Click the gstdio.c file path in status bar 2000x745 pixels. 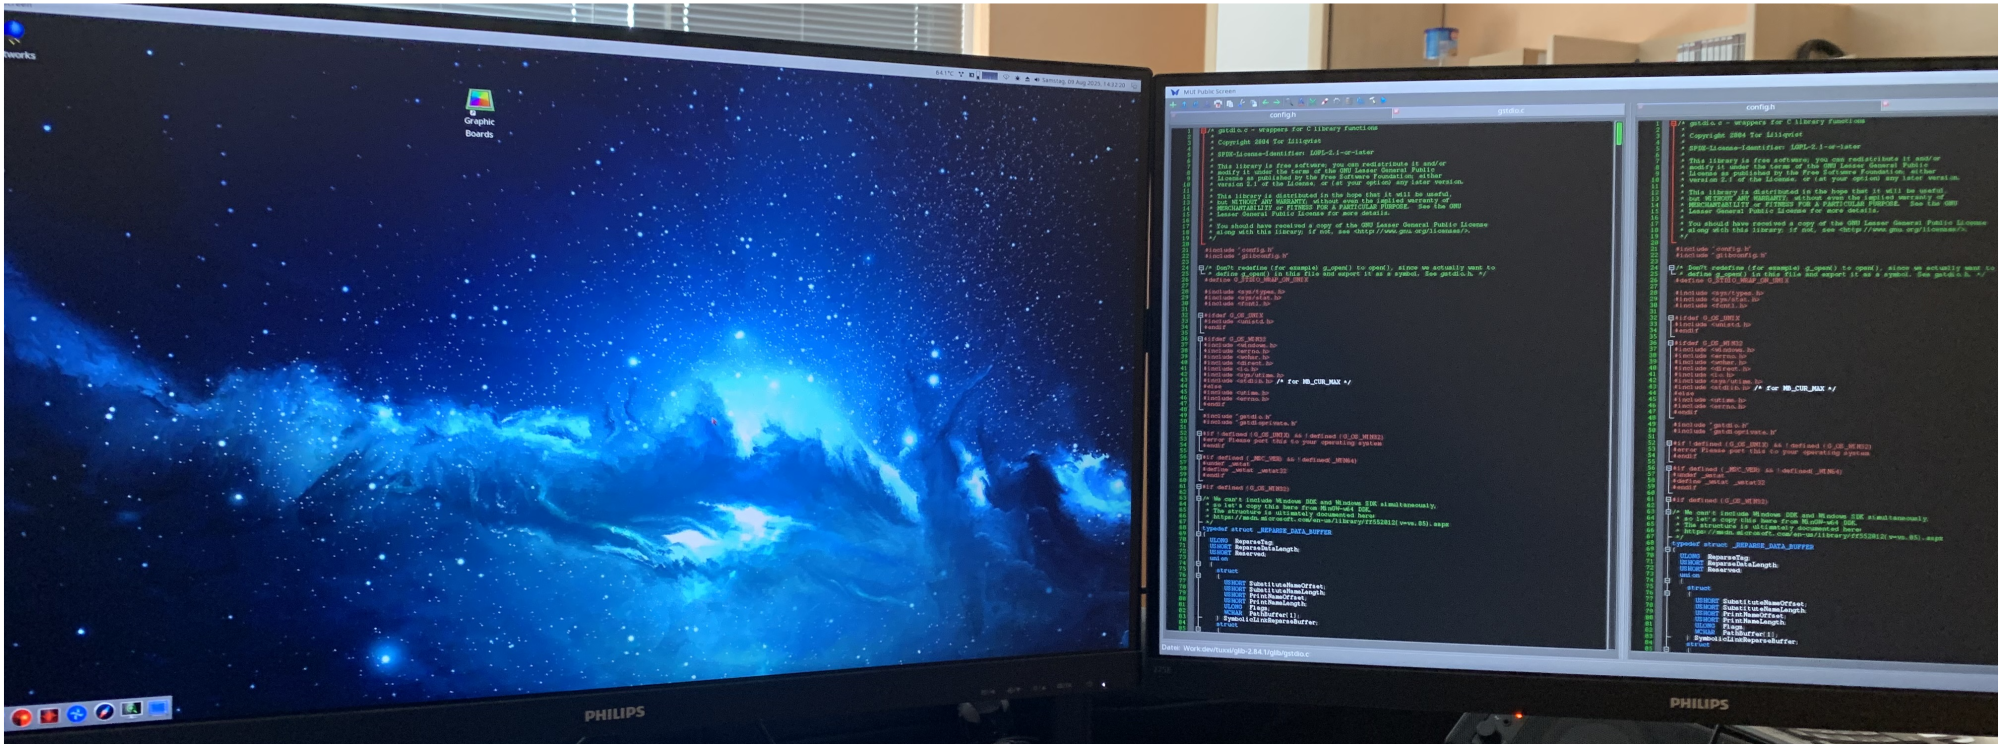(x=1246, y=651)
